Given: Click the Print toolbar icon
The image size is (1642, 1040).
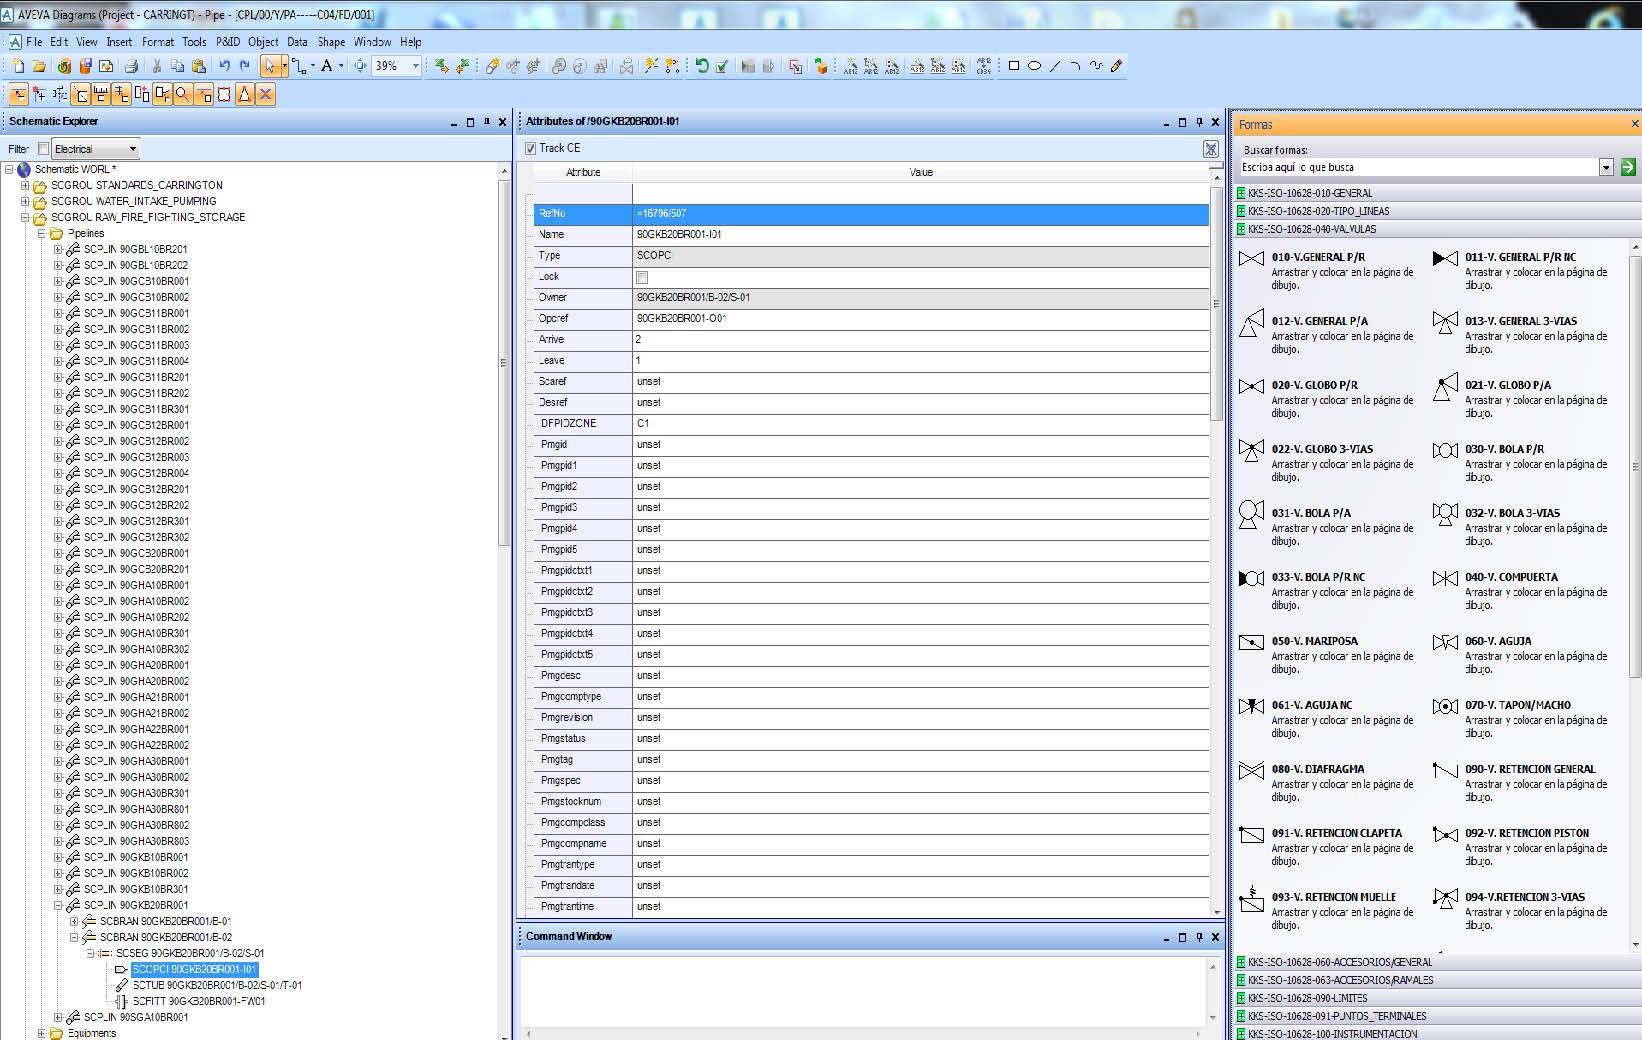Looking at the screenshot, I should (131, 66).
